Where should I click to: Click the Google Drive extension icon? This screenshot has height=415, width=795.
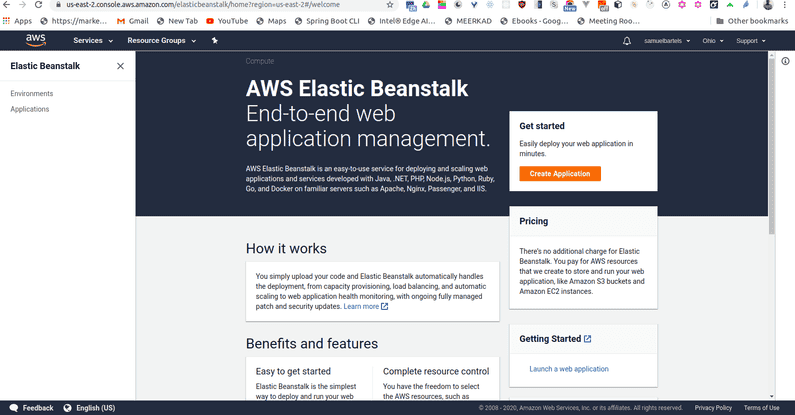[x=426, y=5]
